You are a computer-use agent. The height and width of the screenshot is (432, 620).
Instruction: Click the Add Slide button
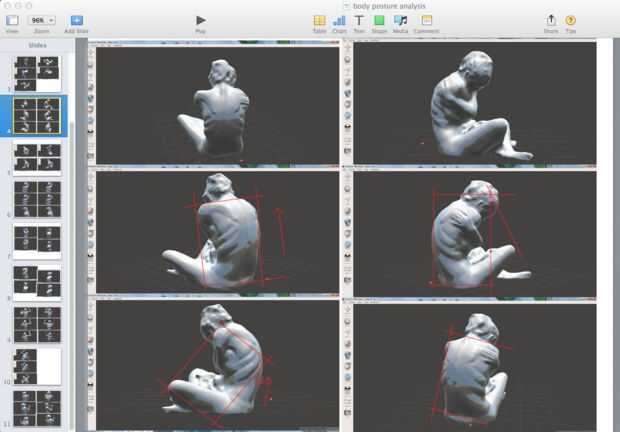(x=77, y=21)
